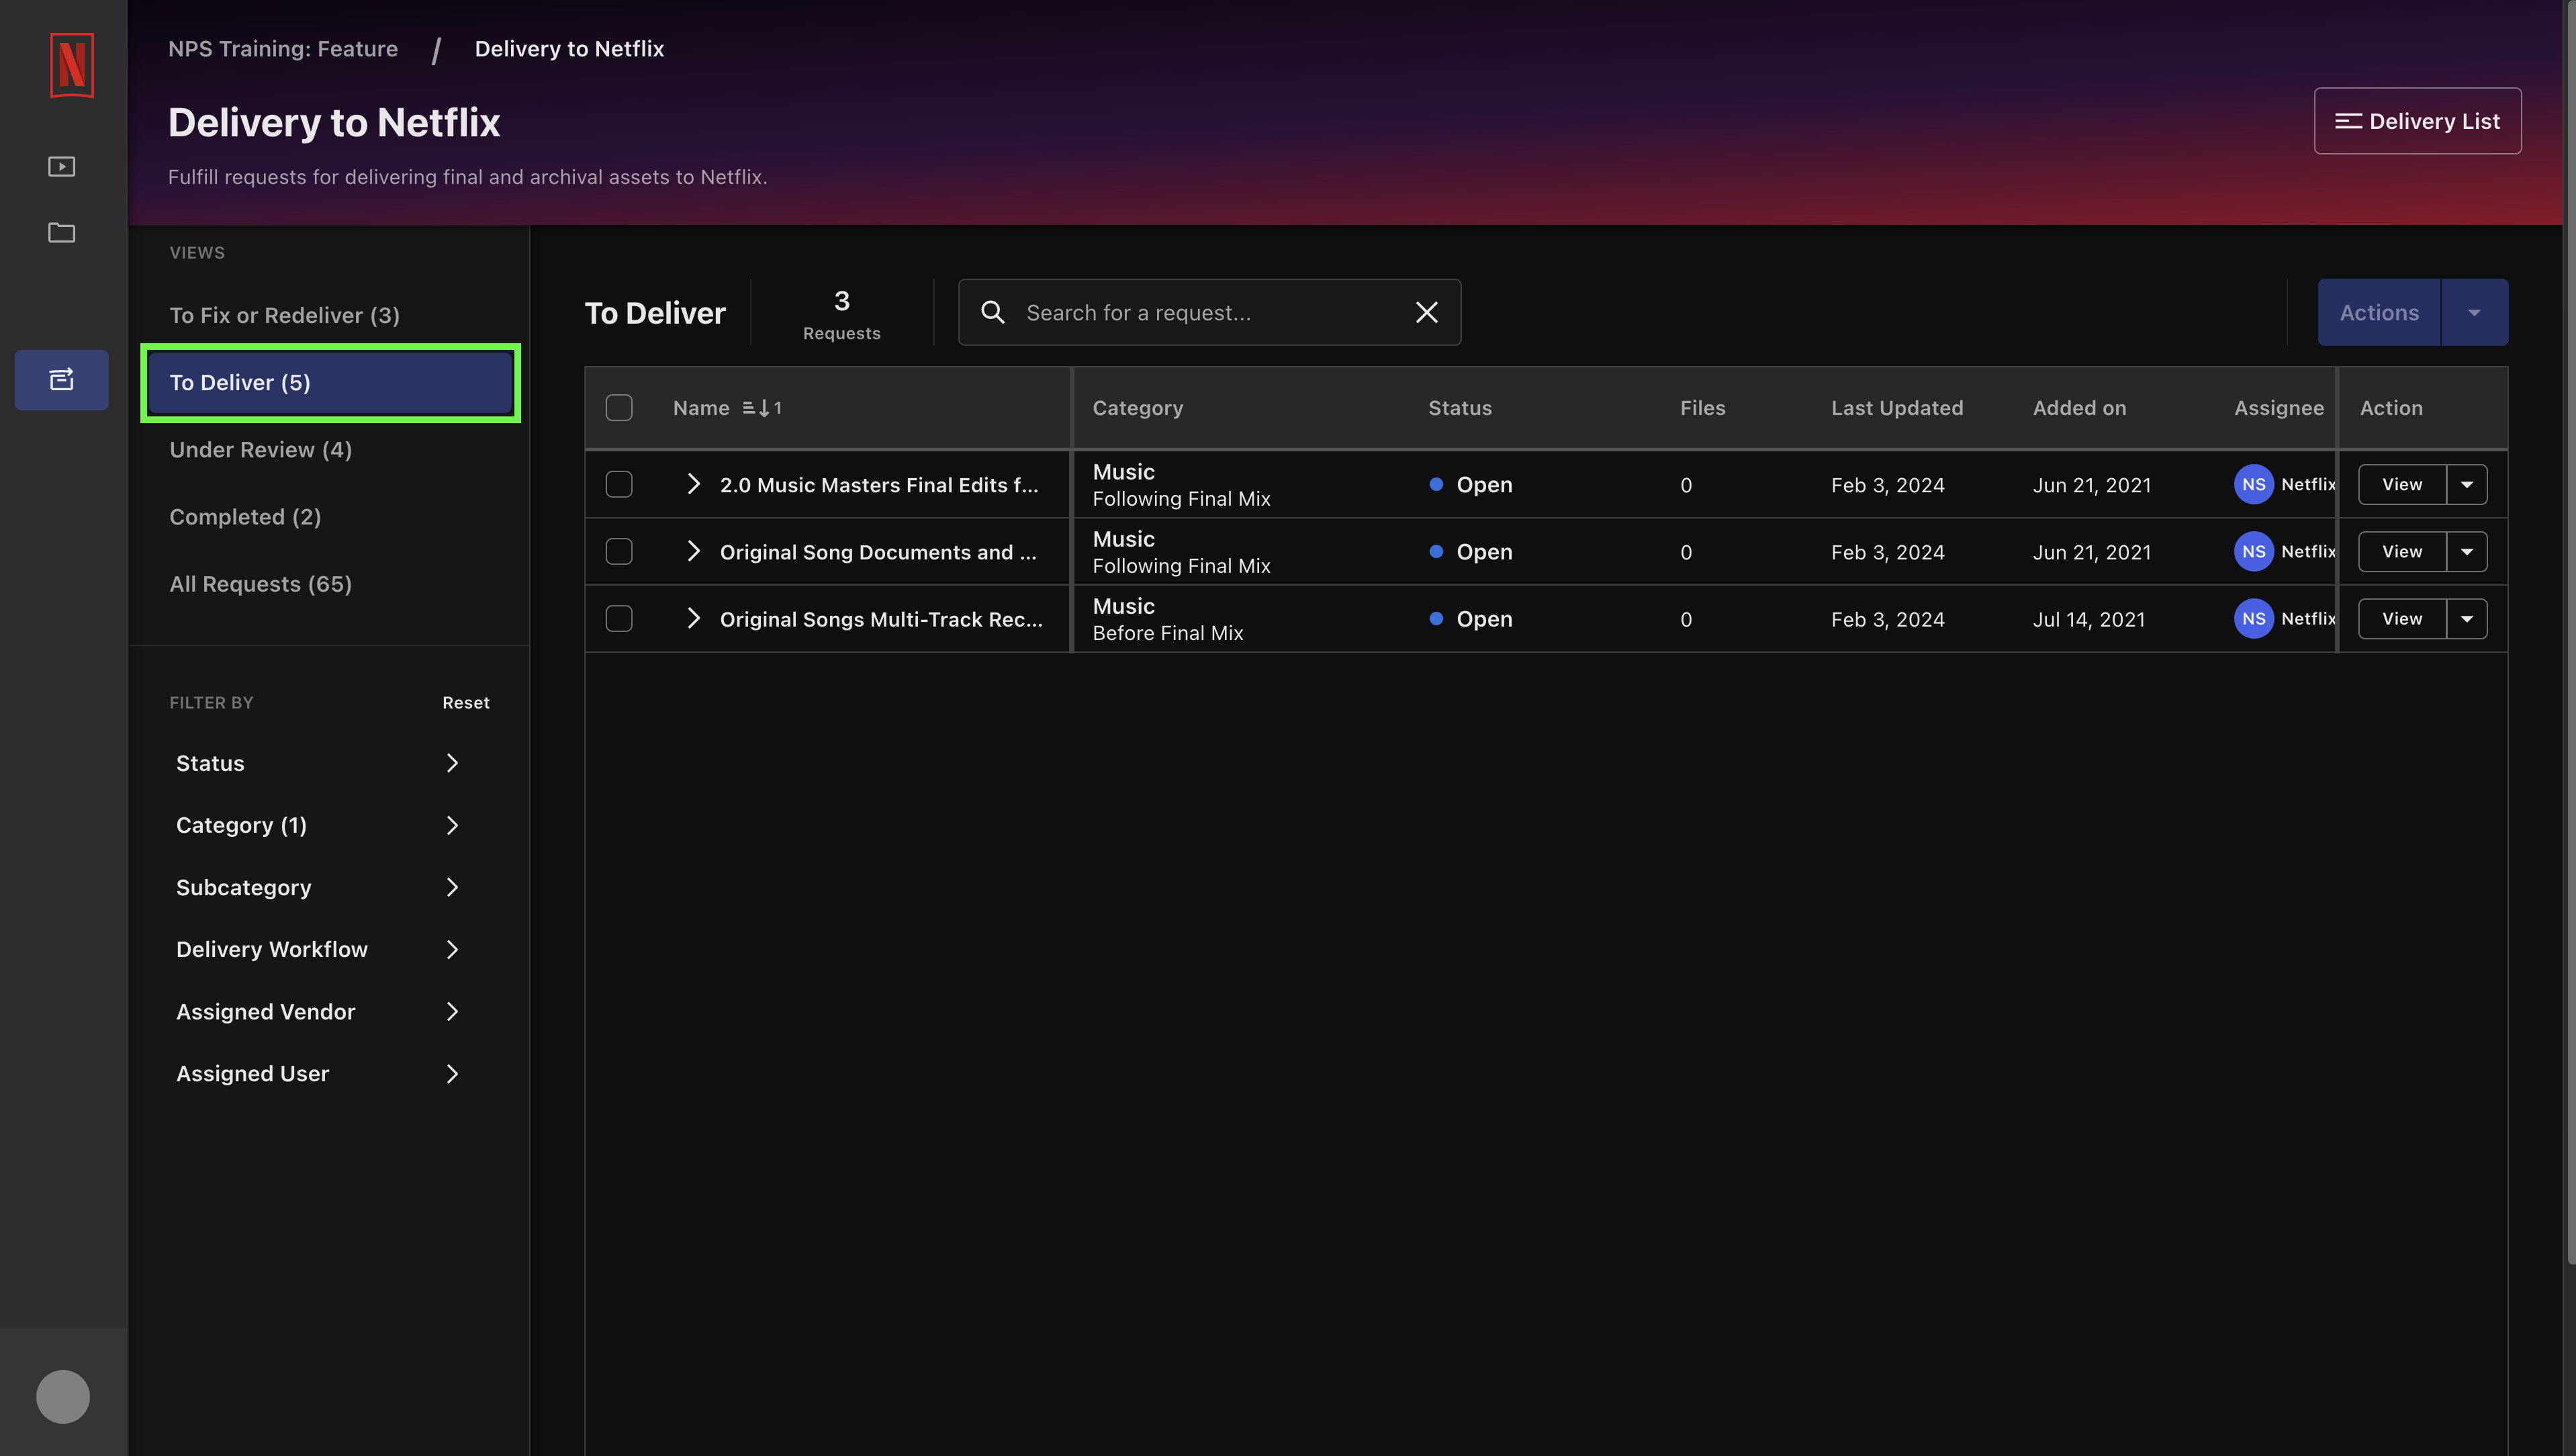Check the 2.0 Music Masters row checkbox

(x=619, y=484)
